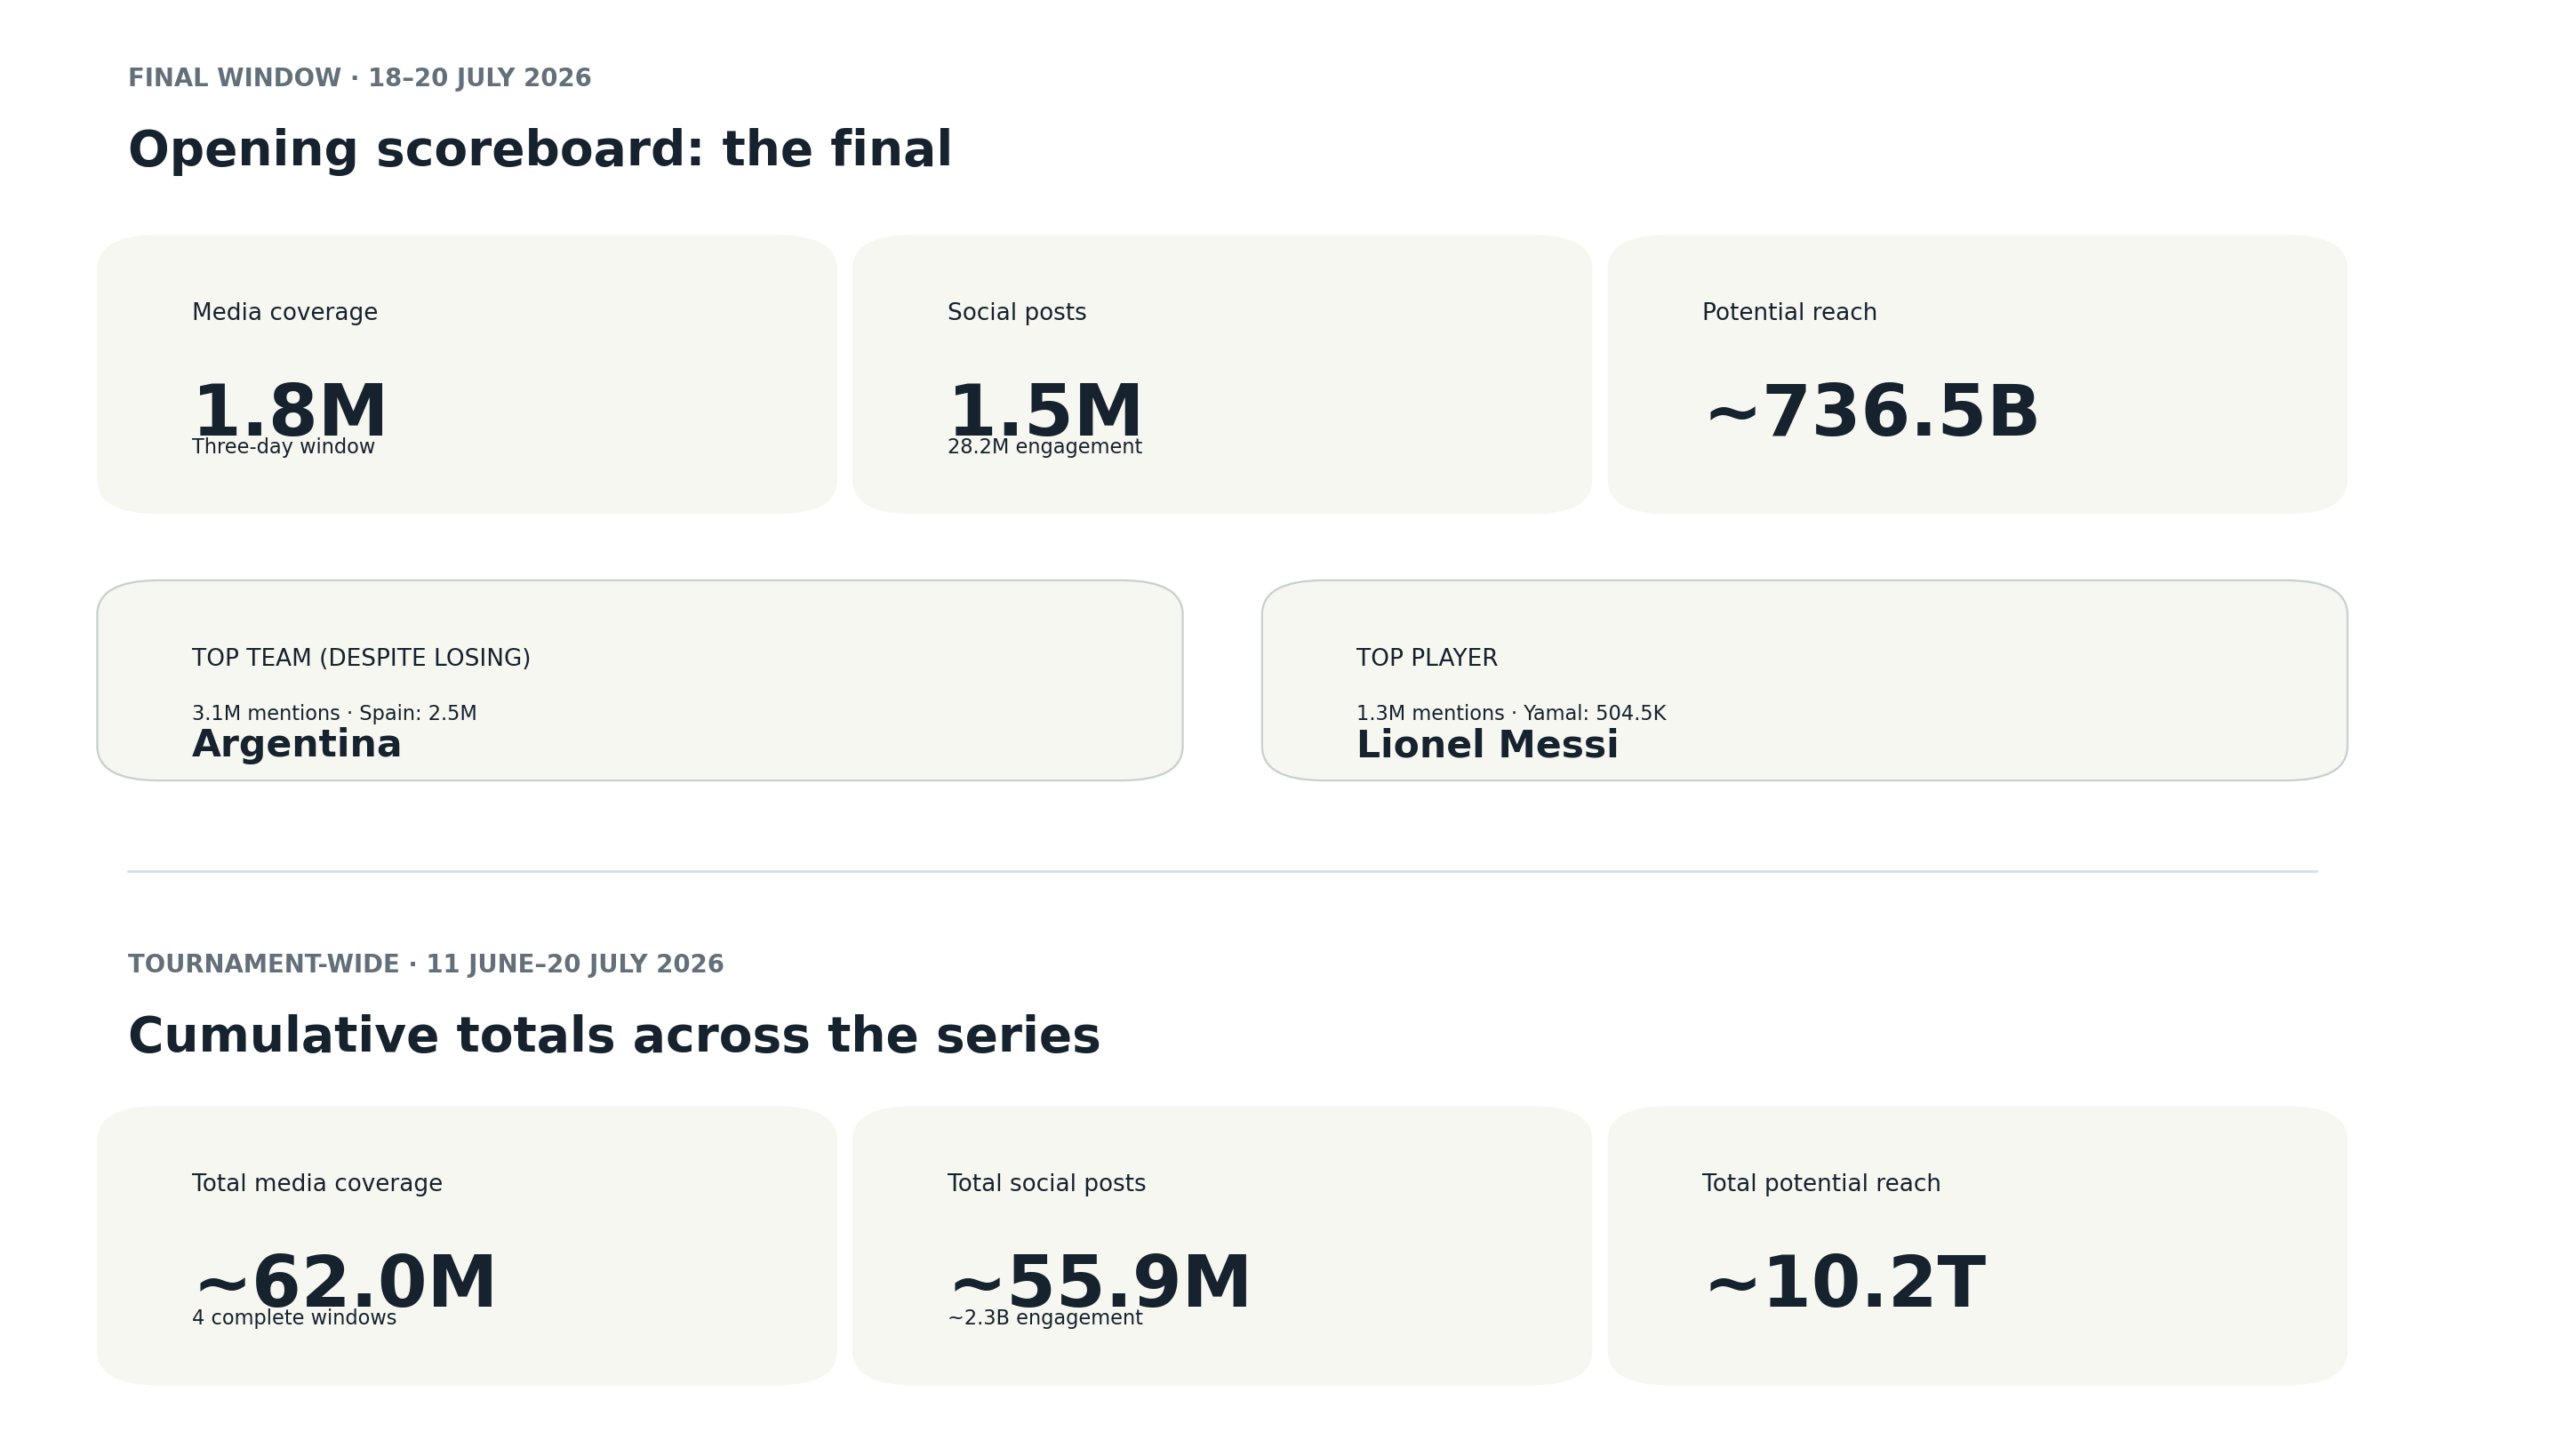Click the 'Tournament-wide · 11 June–20 July 2026' label
The width and height of the screenshot is (2560, 1440).
tap(426, 964)
